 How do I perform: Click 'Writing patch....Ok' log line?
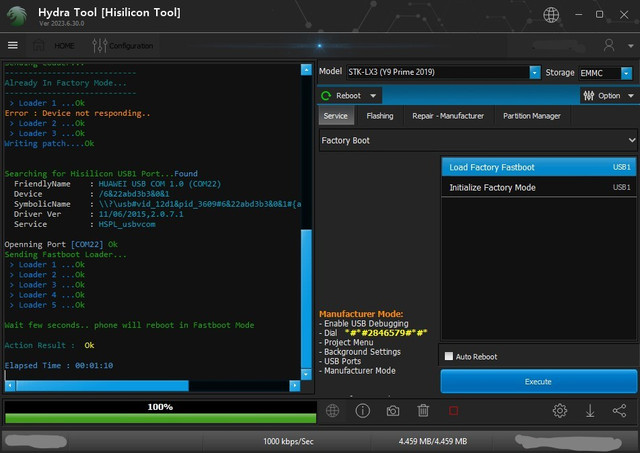coord(49,144)
